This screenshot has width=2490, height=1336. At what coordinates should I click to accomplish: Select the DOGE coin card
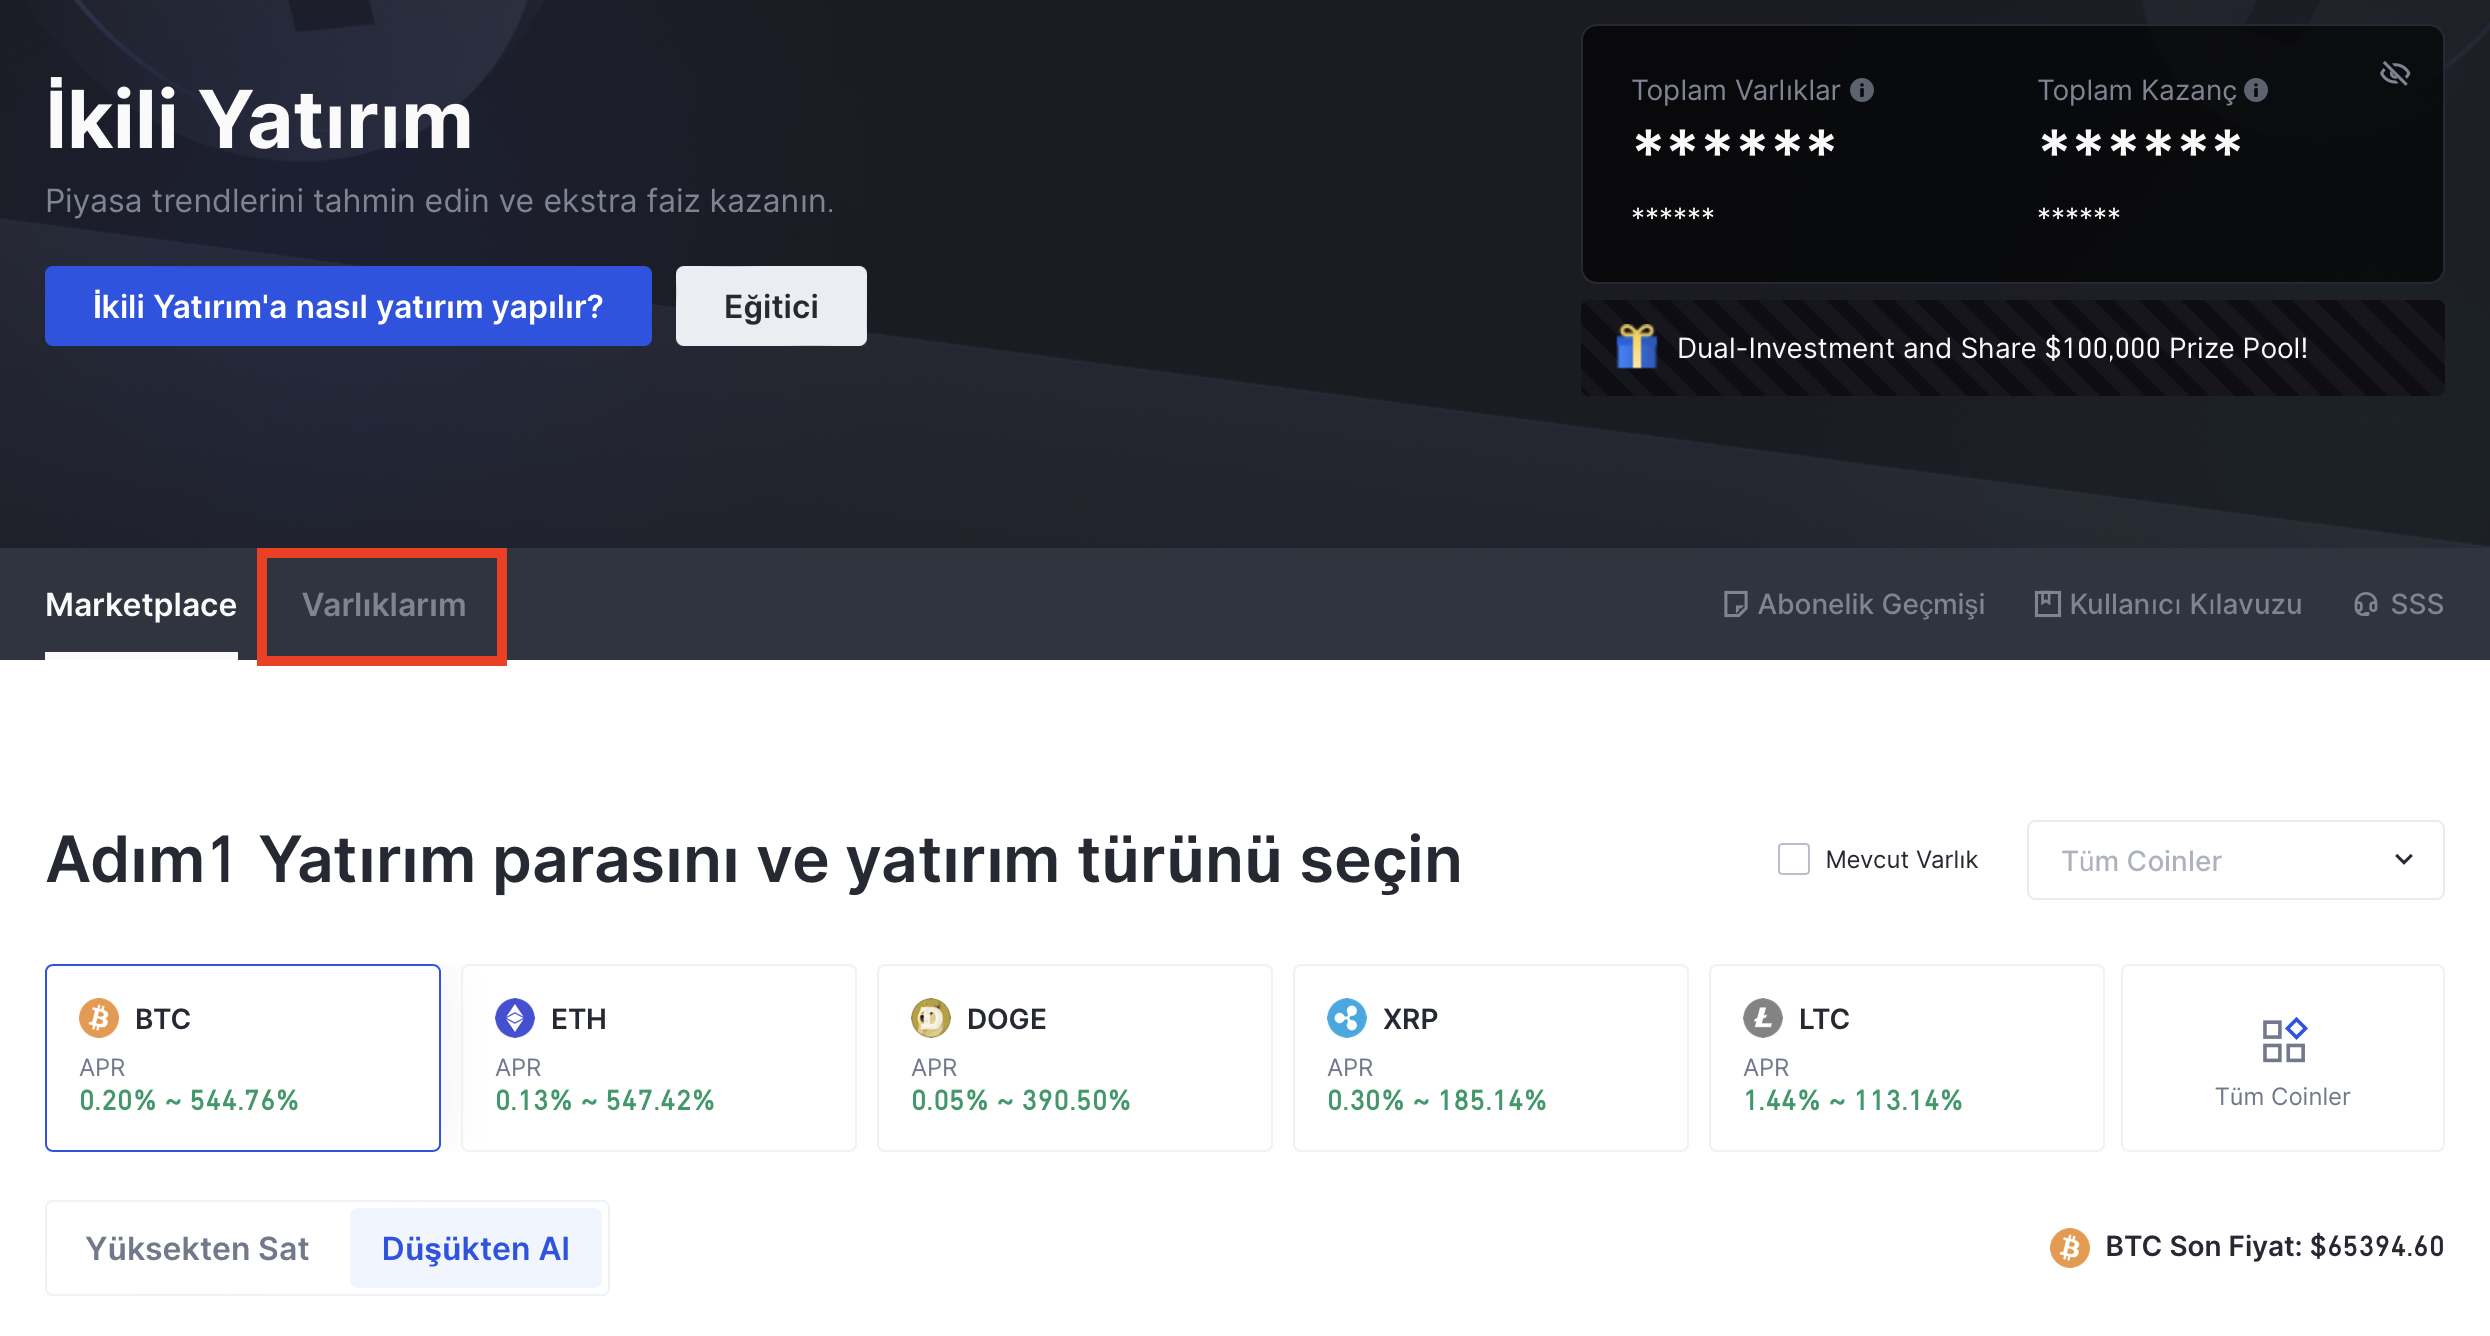click(x=1074, y=1057)
